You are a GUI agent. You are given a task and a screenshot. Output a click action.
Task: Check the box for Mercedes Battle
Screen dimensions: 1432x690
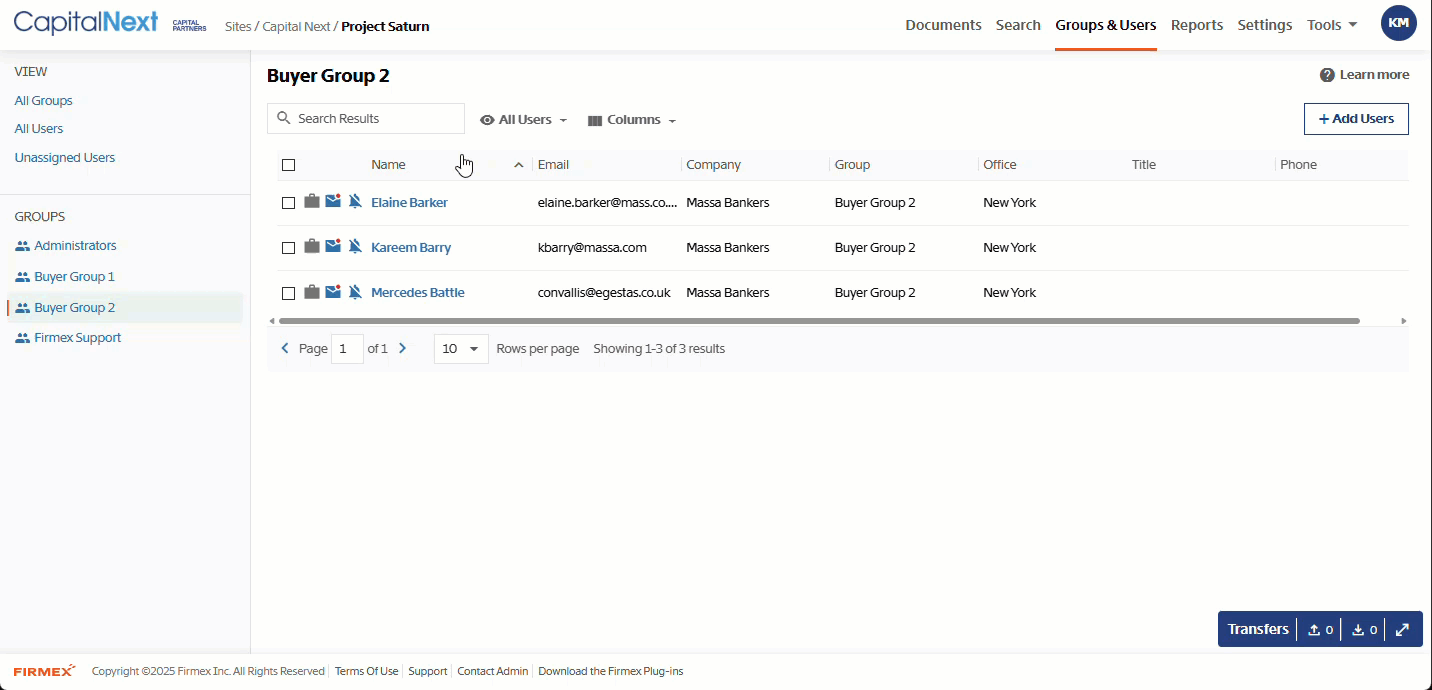pyautogui.click(x=289, y=293)
